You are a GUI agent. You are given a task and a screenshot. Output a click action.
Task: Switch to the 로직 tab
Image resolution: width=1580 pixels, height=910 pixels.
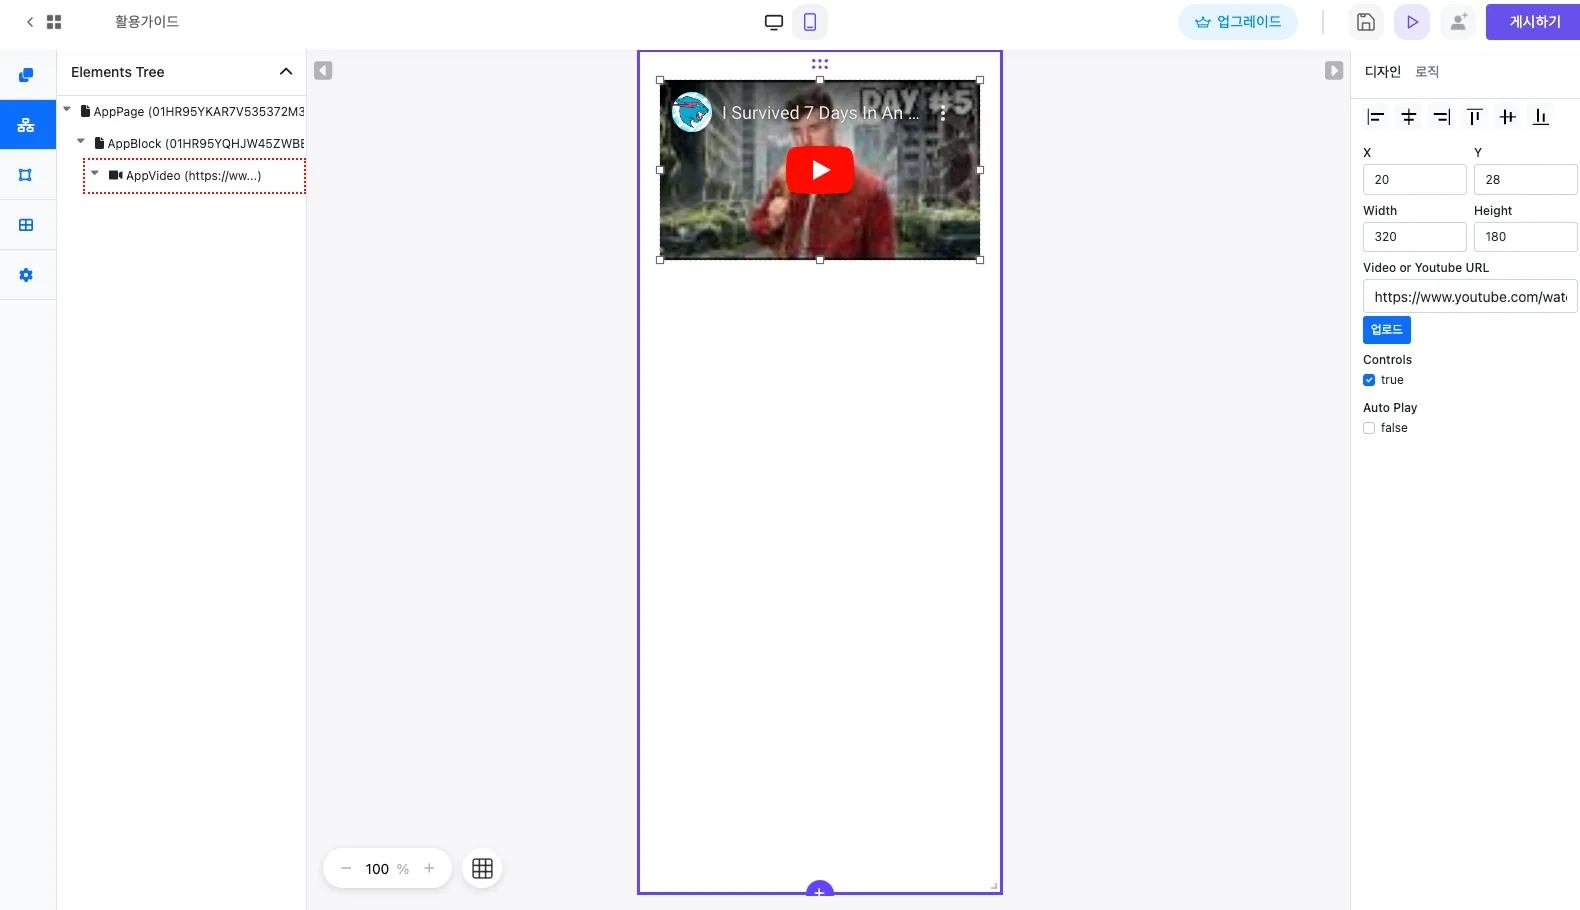click(x=1427, y=72)
